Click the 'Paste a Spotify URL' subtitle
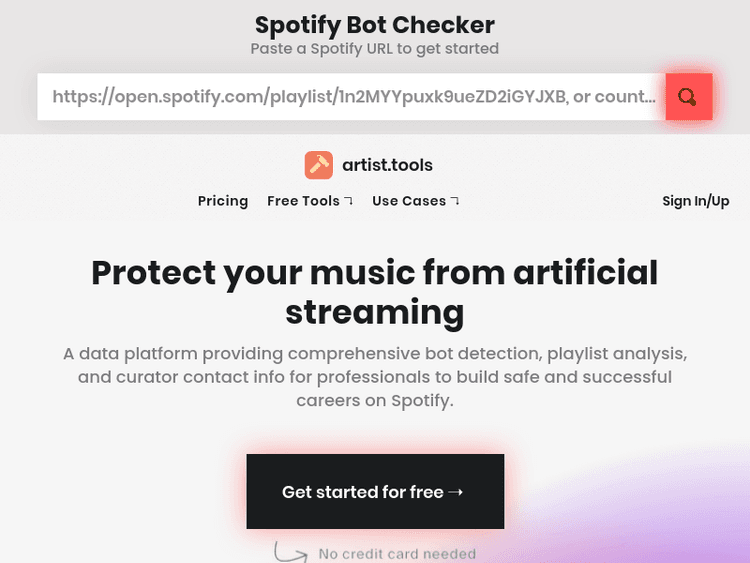750x563 pixels. click(x=375, y=48)
